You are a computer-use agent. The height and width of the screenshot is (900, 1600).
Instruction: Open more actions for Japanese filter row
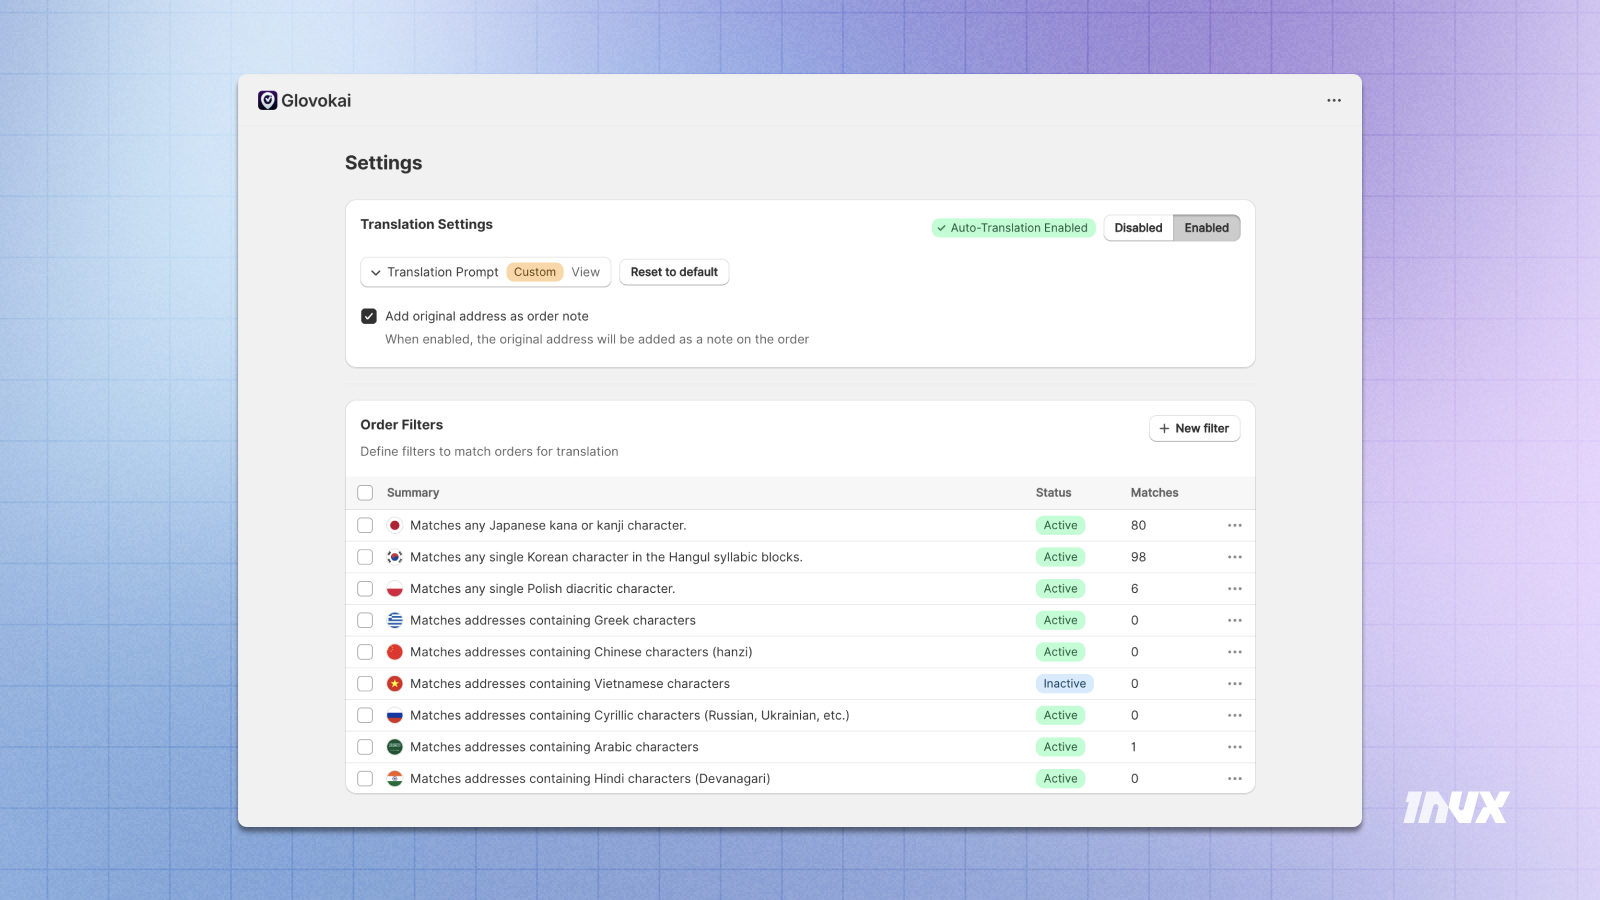coord(1235,525)
